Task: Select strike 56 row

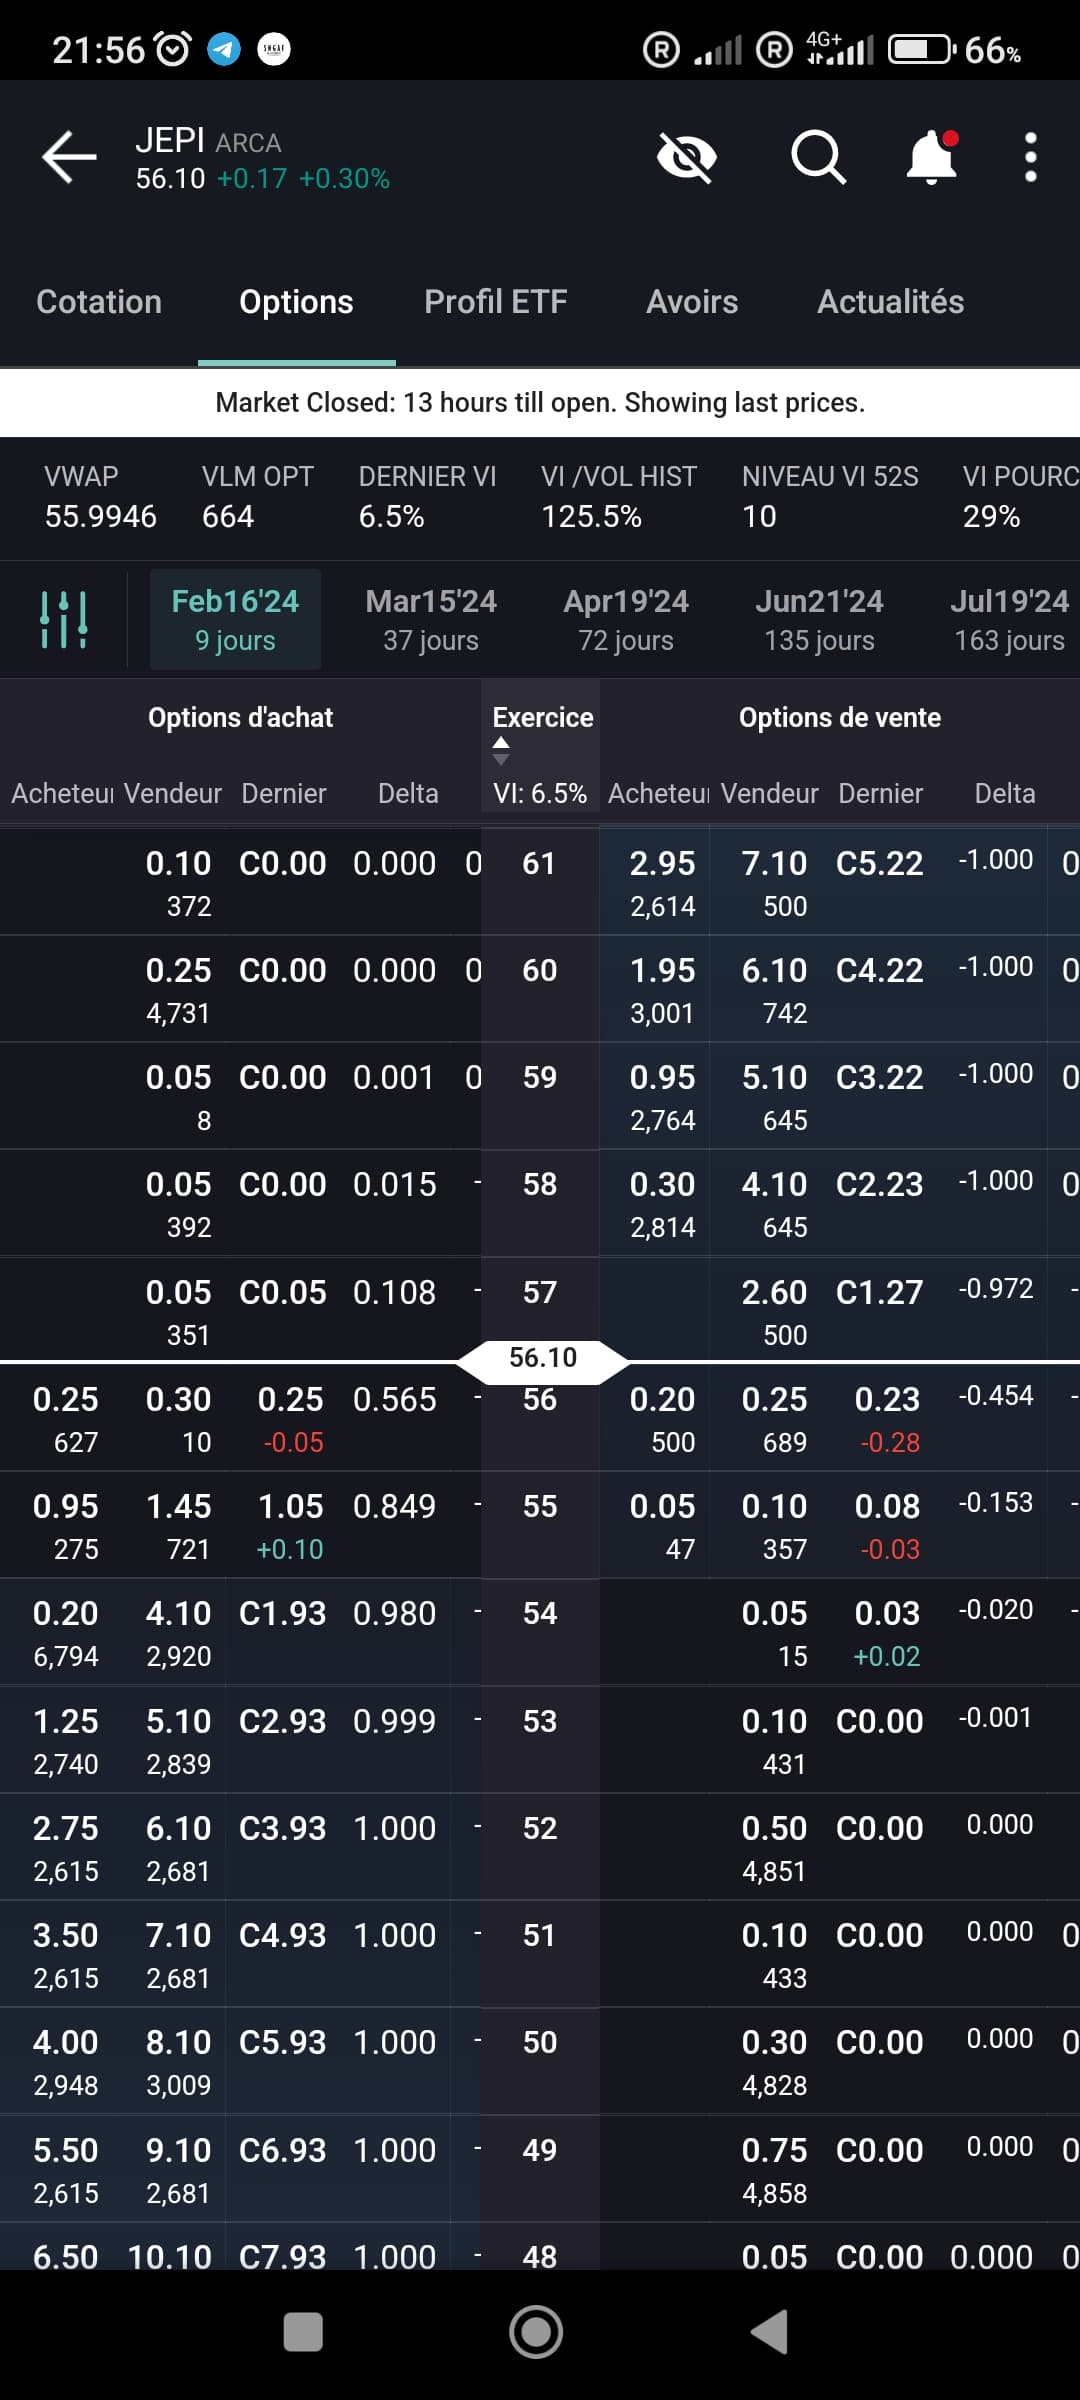Action: 540,1418
